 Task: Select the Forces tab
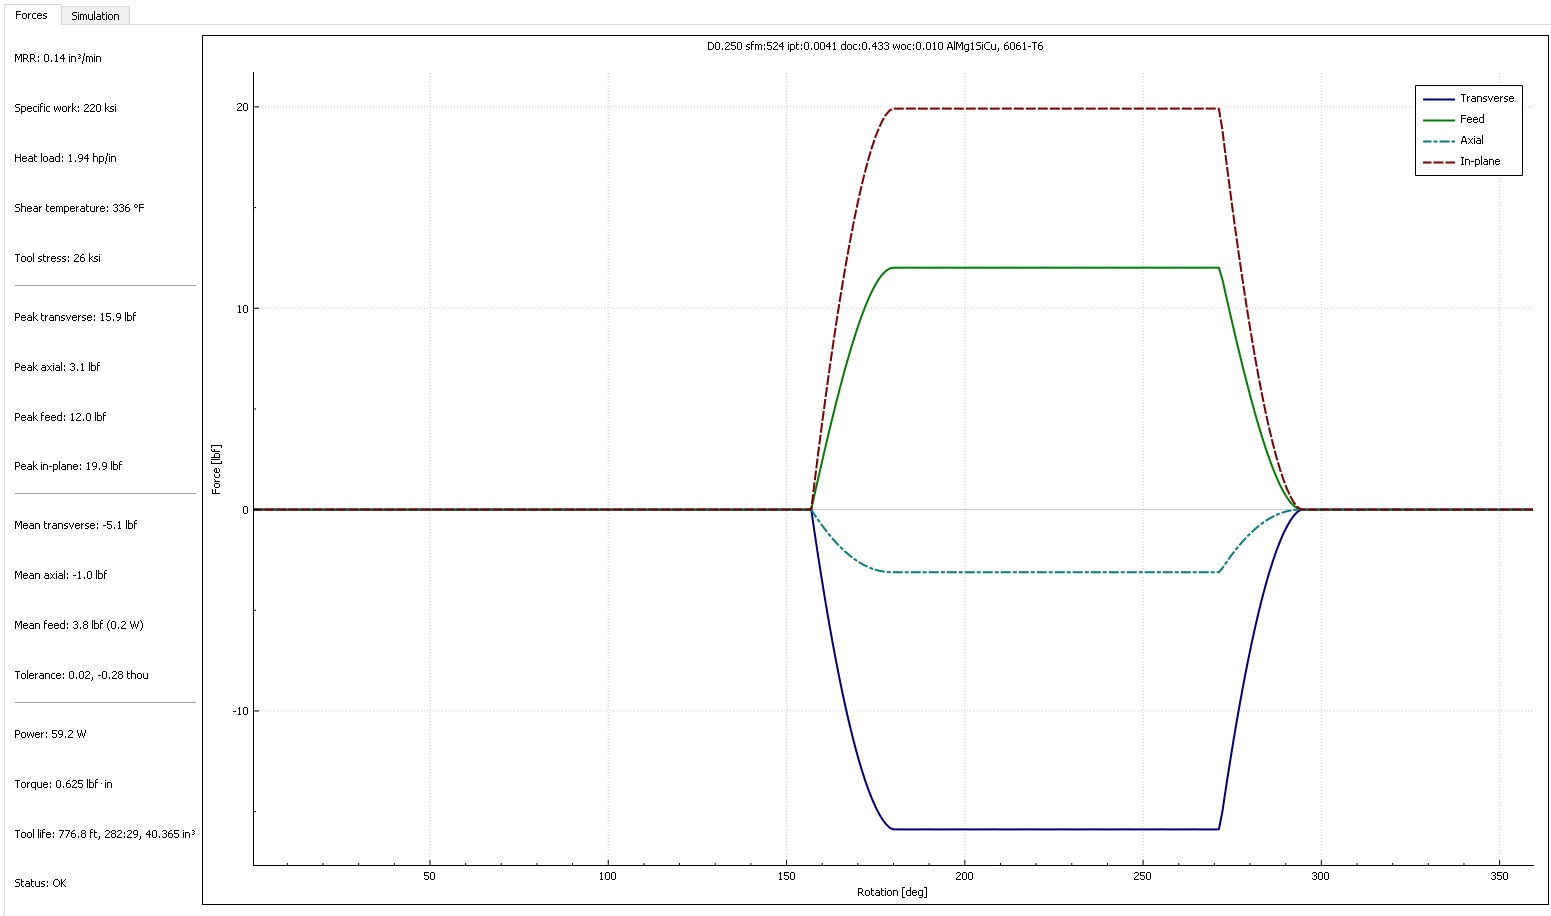pos(31,15)
